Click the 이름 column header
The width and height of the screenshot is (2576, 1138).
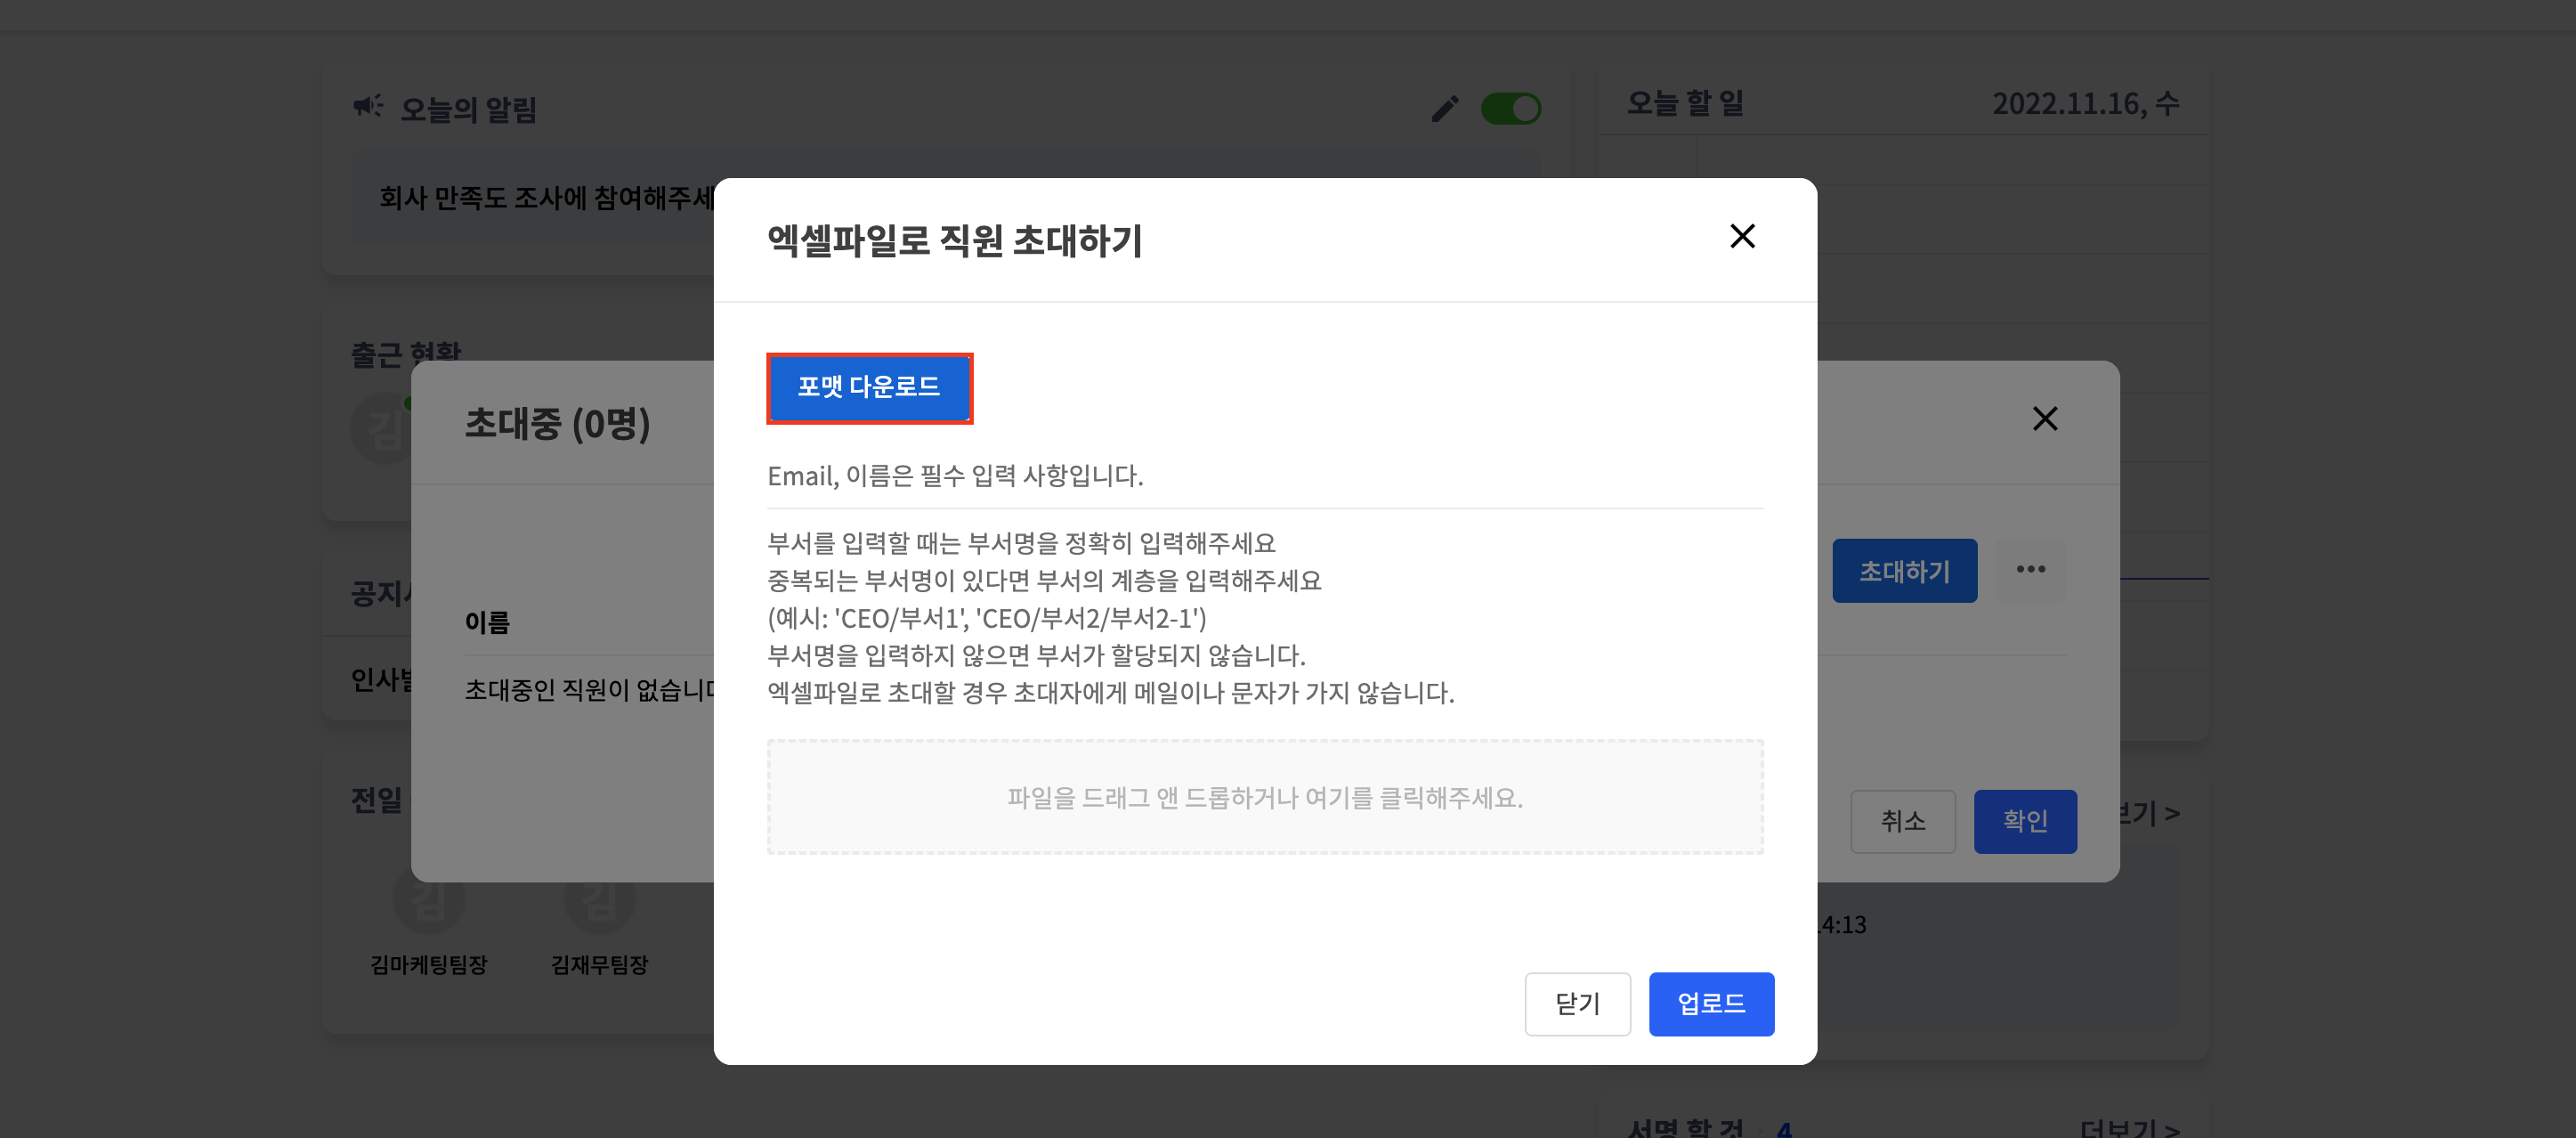point(487,622)
